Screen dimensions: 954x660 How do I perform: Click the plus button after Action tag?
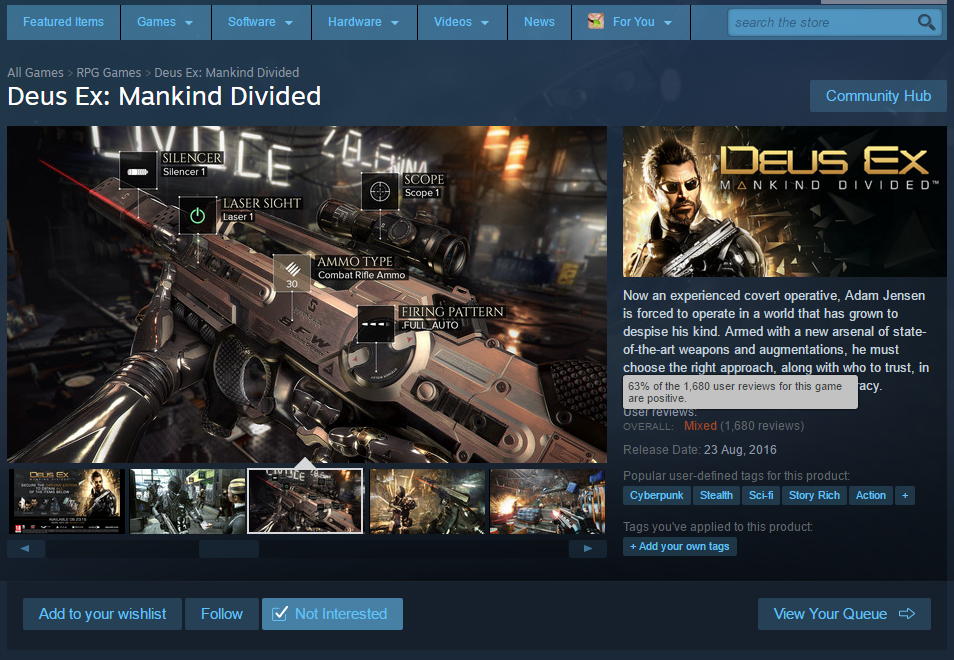(904, 495)
